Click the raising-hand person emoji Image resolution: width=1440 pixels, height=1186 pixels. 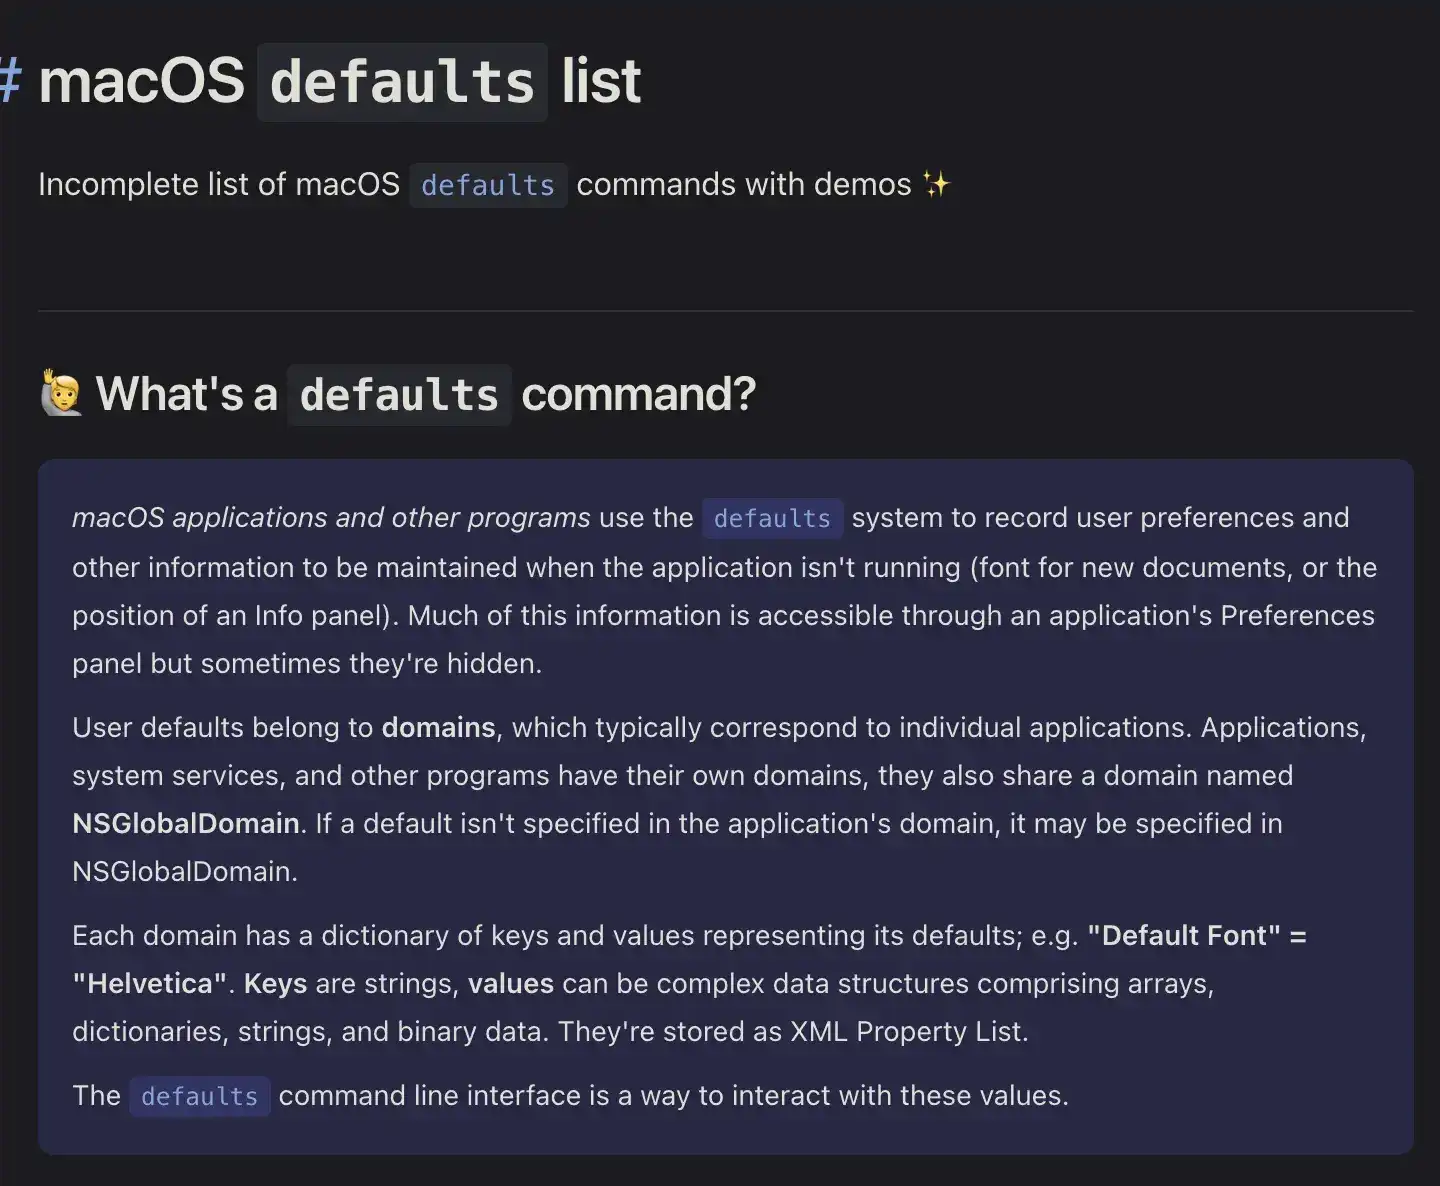click(62, 393)
